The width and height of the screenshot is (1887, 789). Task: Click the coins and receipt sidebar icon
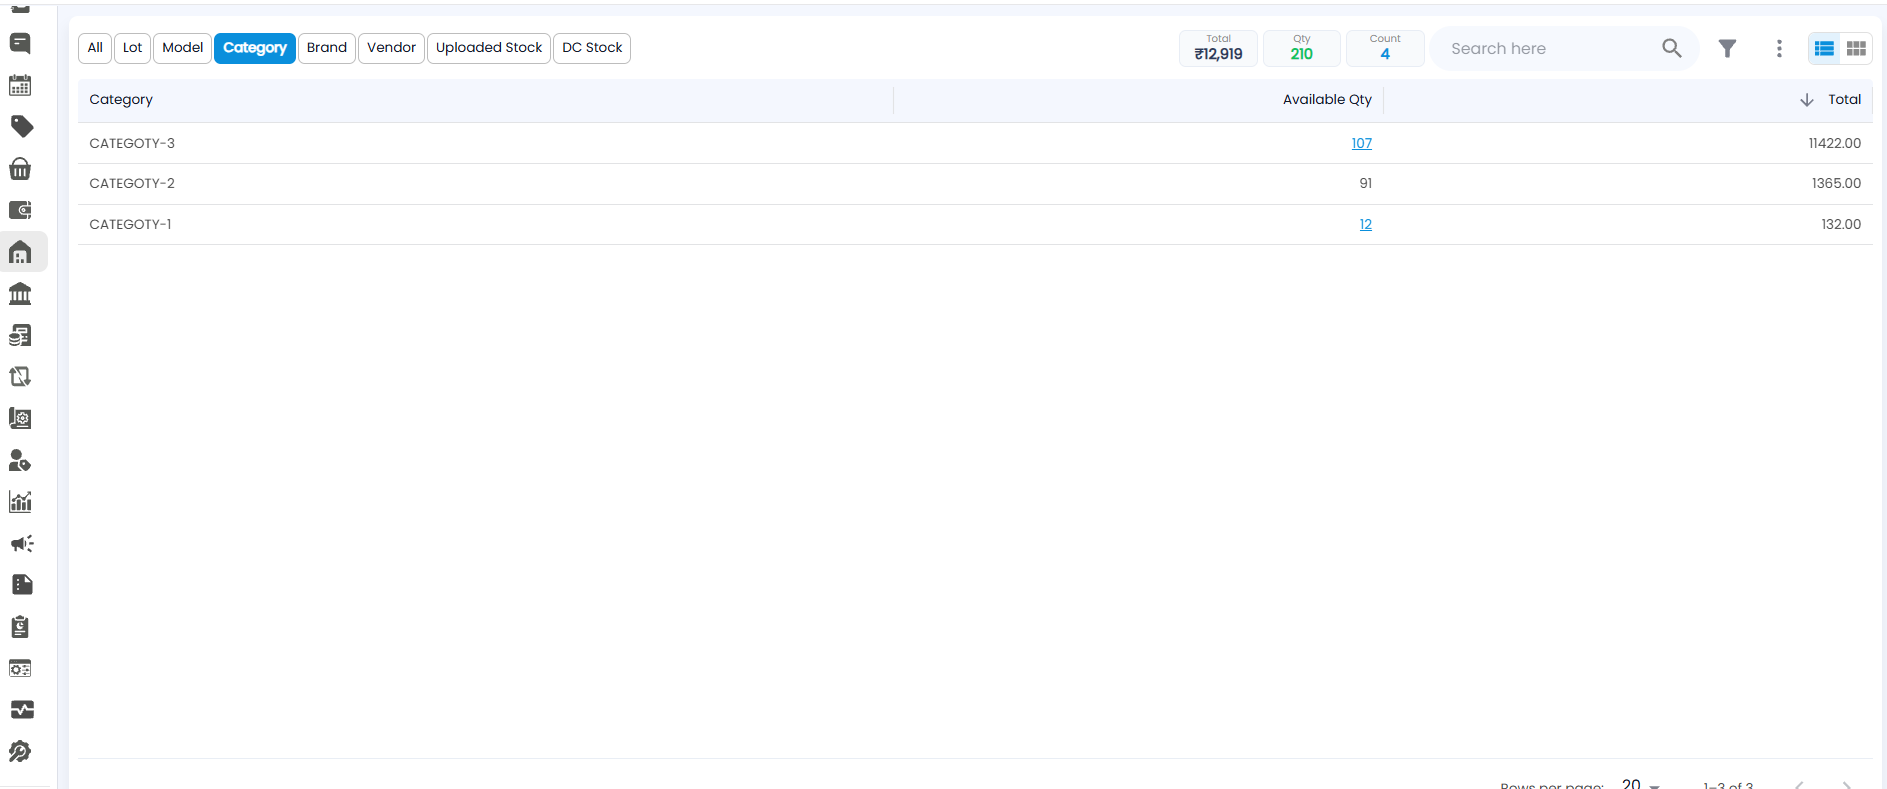pos(20,335)
